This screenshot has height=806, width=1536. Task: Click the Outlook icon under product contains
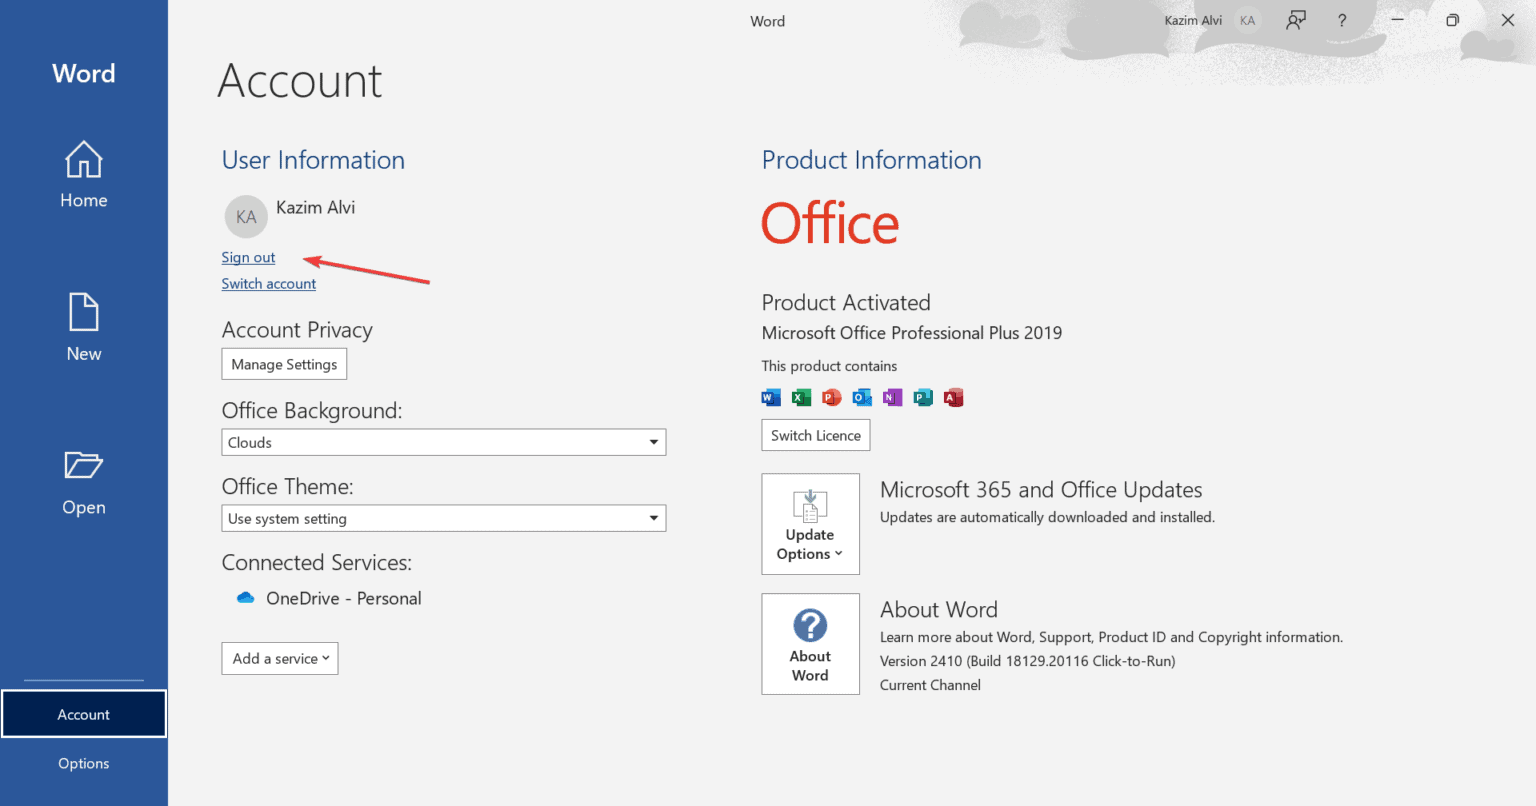click(x=862, y=397)
